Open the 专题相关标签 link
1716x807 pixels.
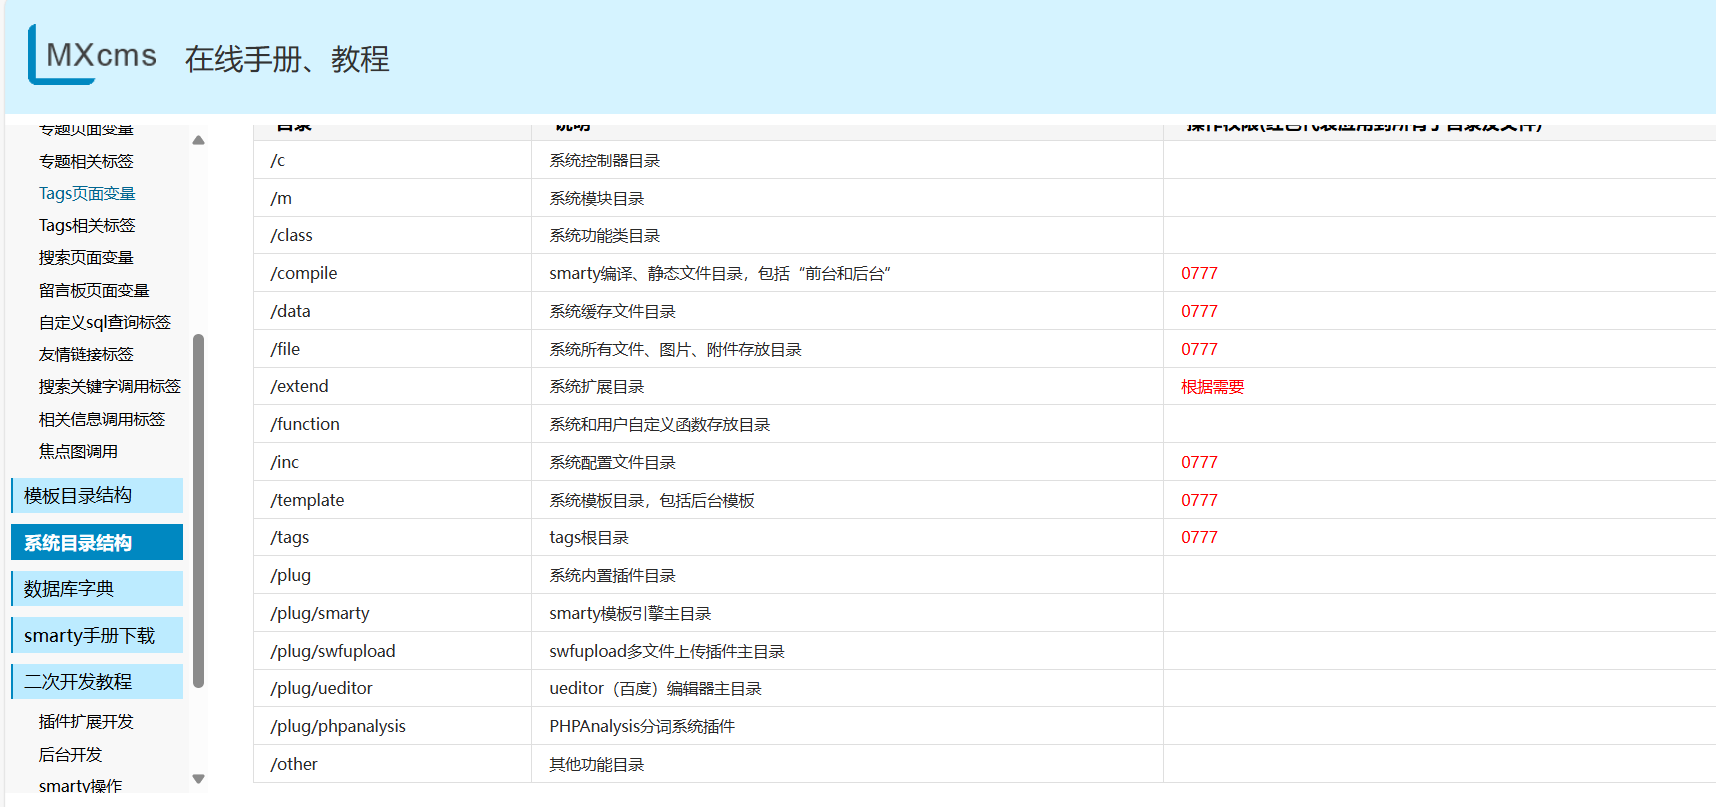(86, 161)
